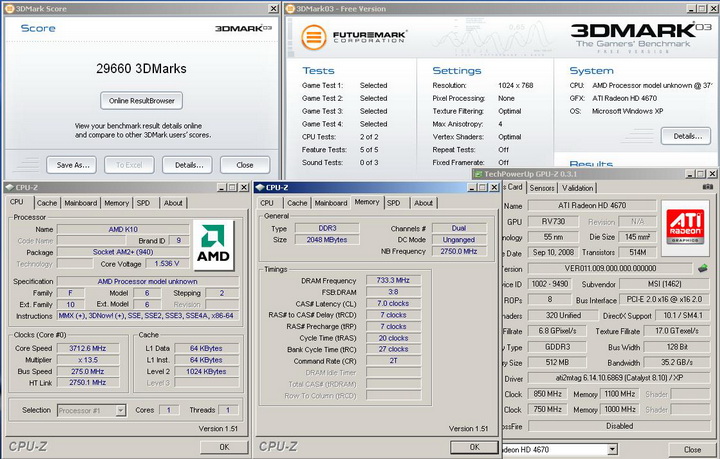This screenshot has width=720, height=459.
Task: Switch to Cache tab in left CPU-Z
Action: pos(47,203)
